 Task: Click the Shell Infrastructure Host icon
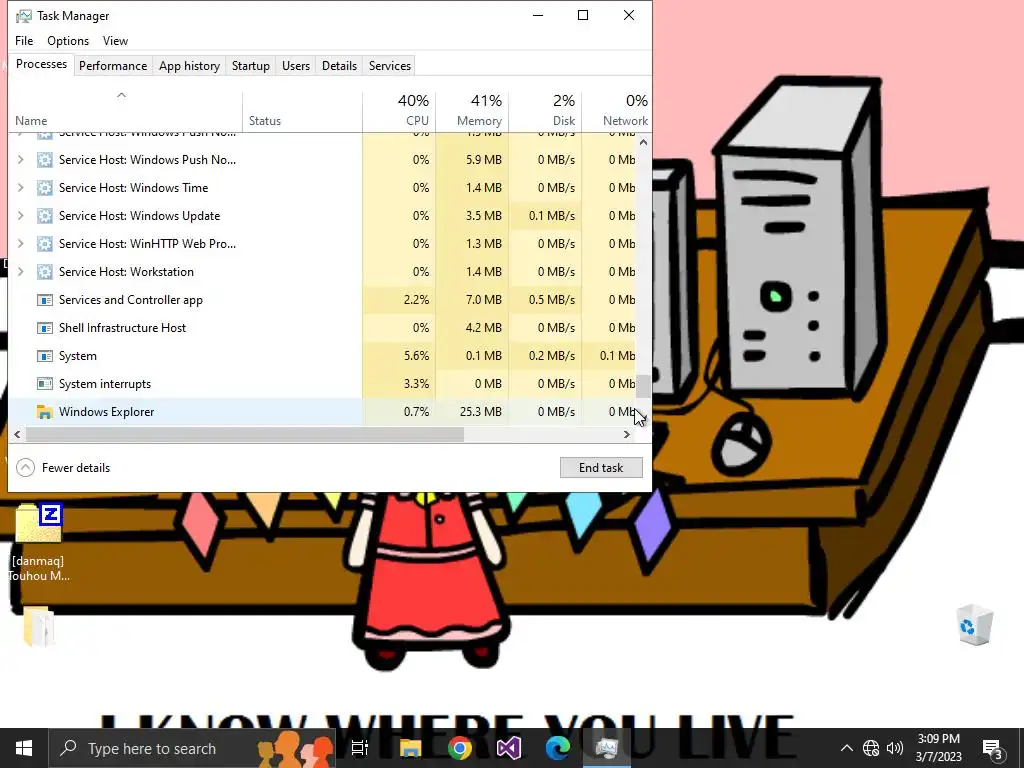(x=44, y=328)
